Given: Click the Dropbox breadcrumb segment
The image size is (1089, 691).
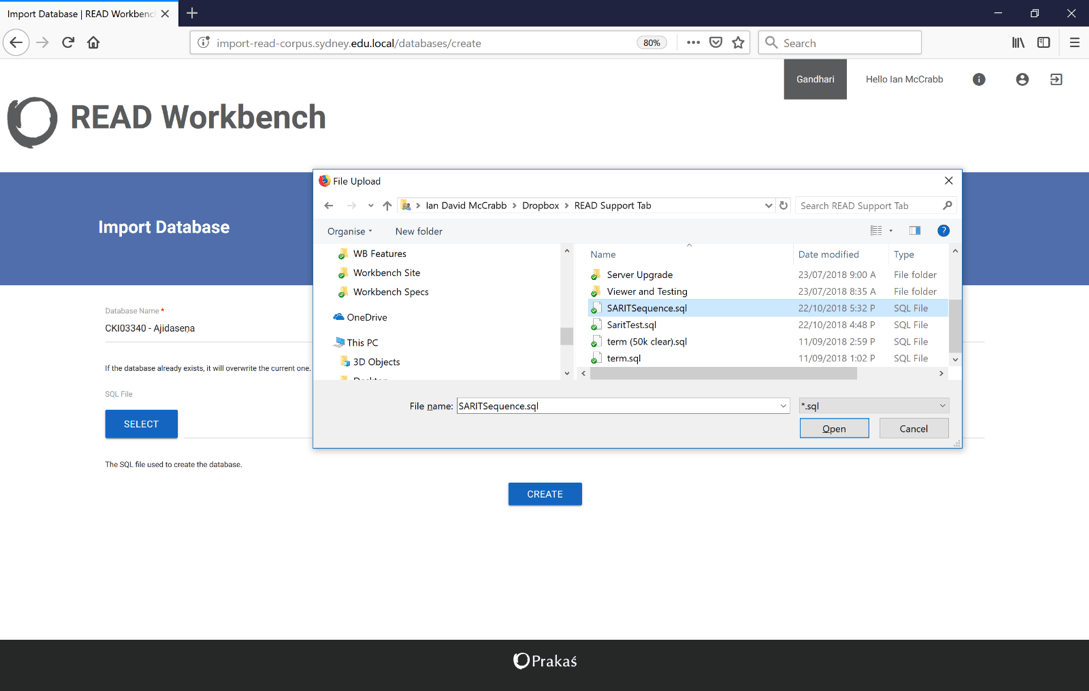Looking at the screenshot, I should tap(540, 206).
